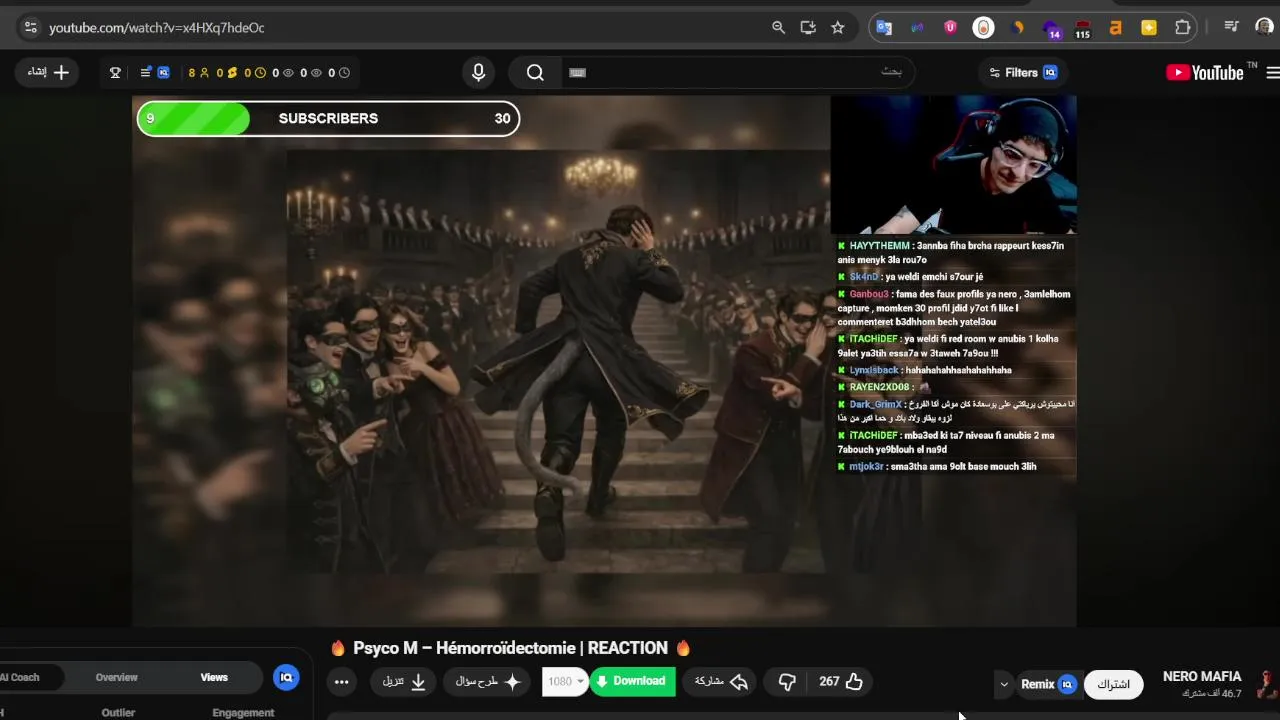1280x720 pixels.
Task: Click the تنزيل (download) button with arrow icon
Action: click(405, 682)
